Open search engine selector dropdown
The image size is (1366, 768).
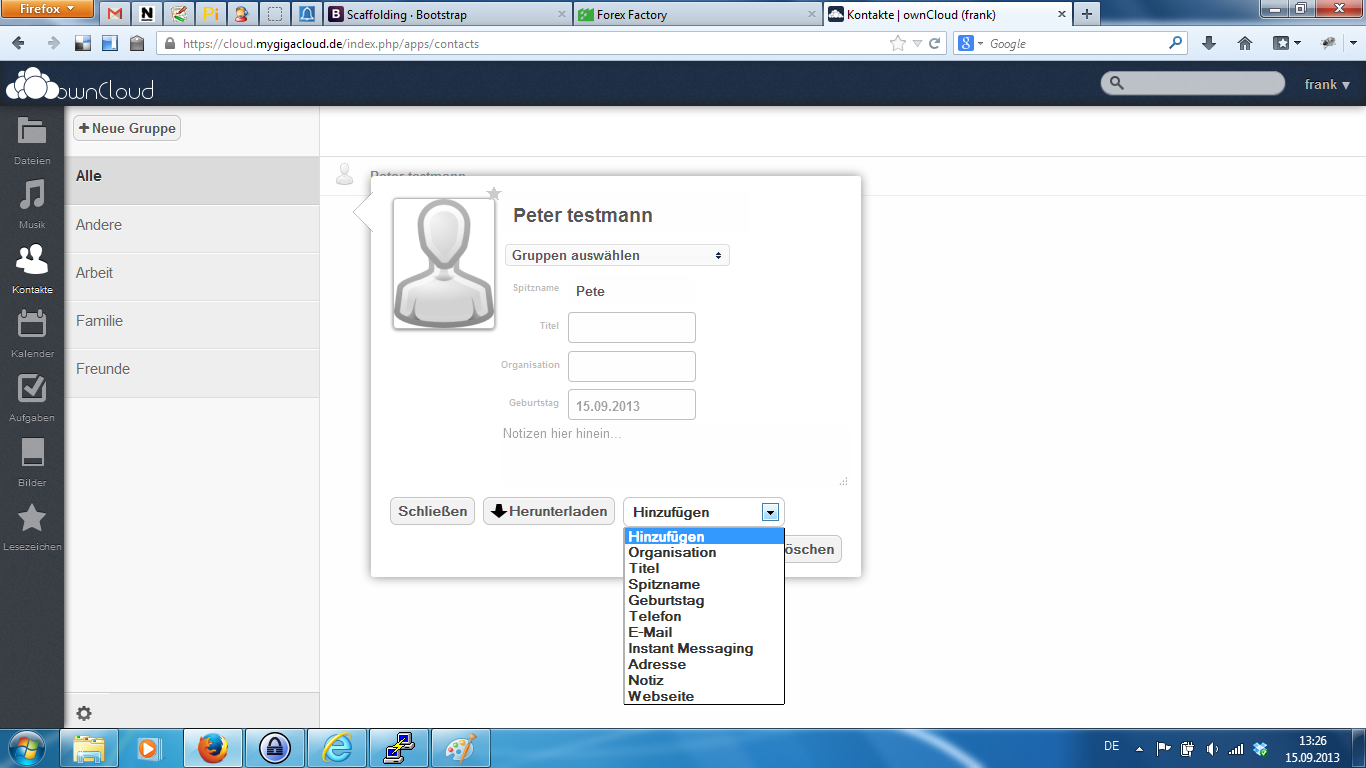tap(970, 43)
